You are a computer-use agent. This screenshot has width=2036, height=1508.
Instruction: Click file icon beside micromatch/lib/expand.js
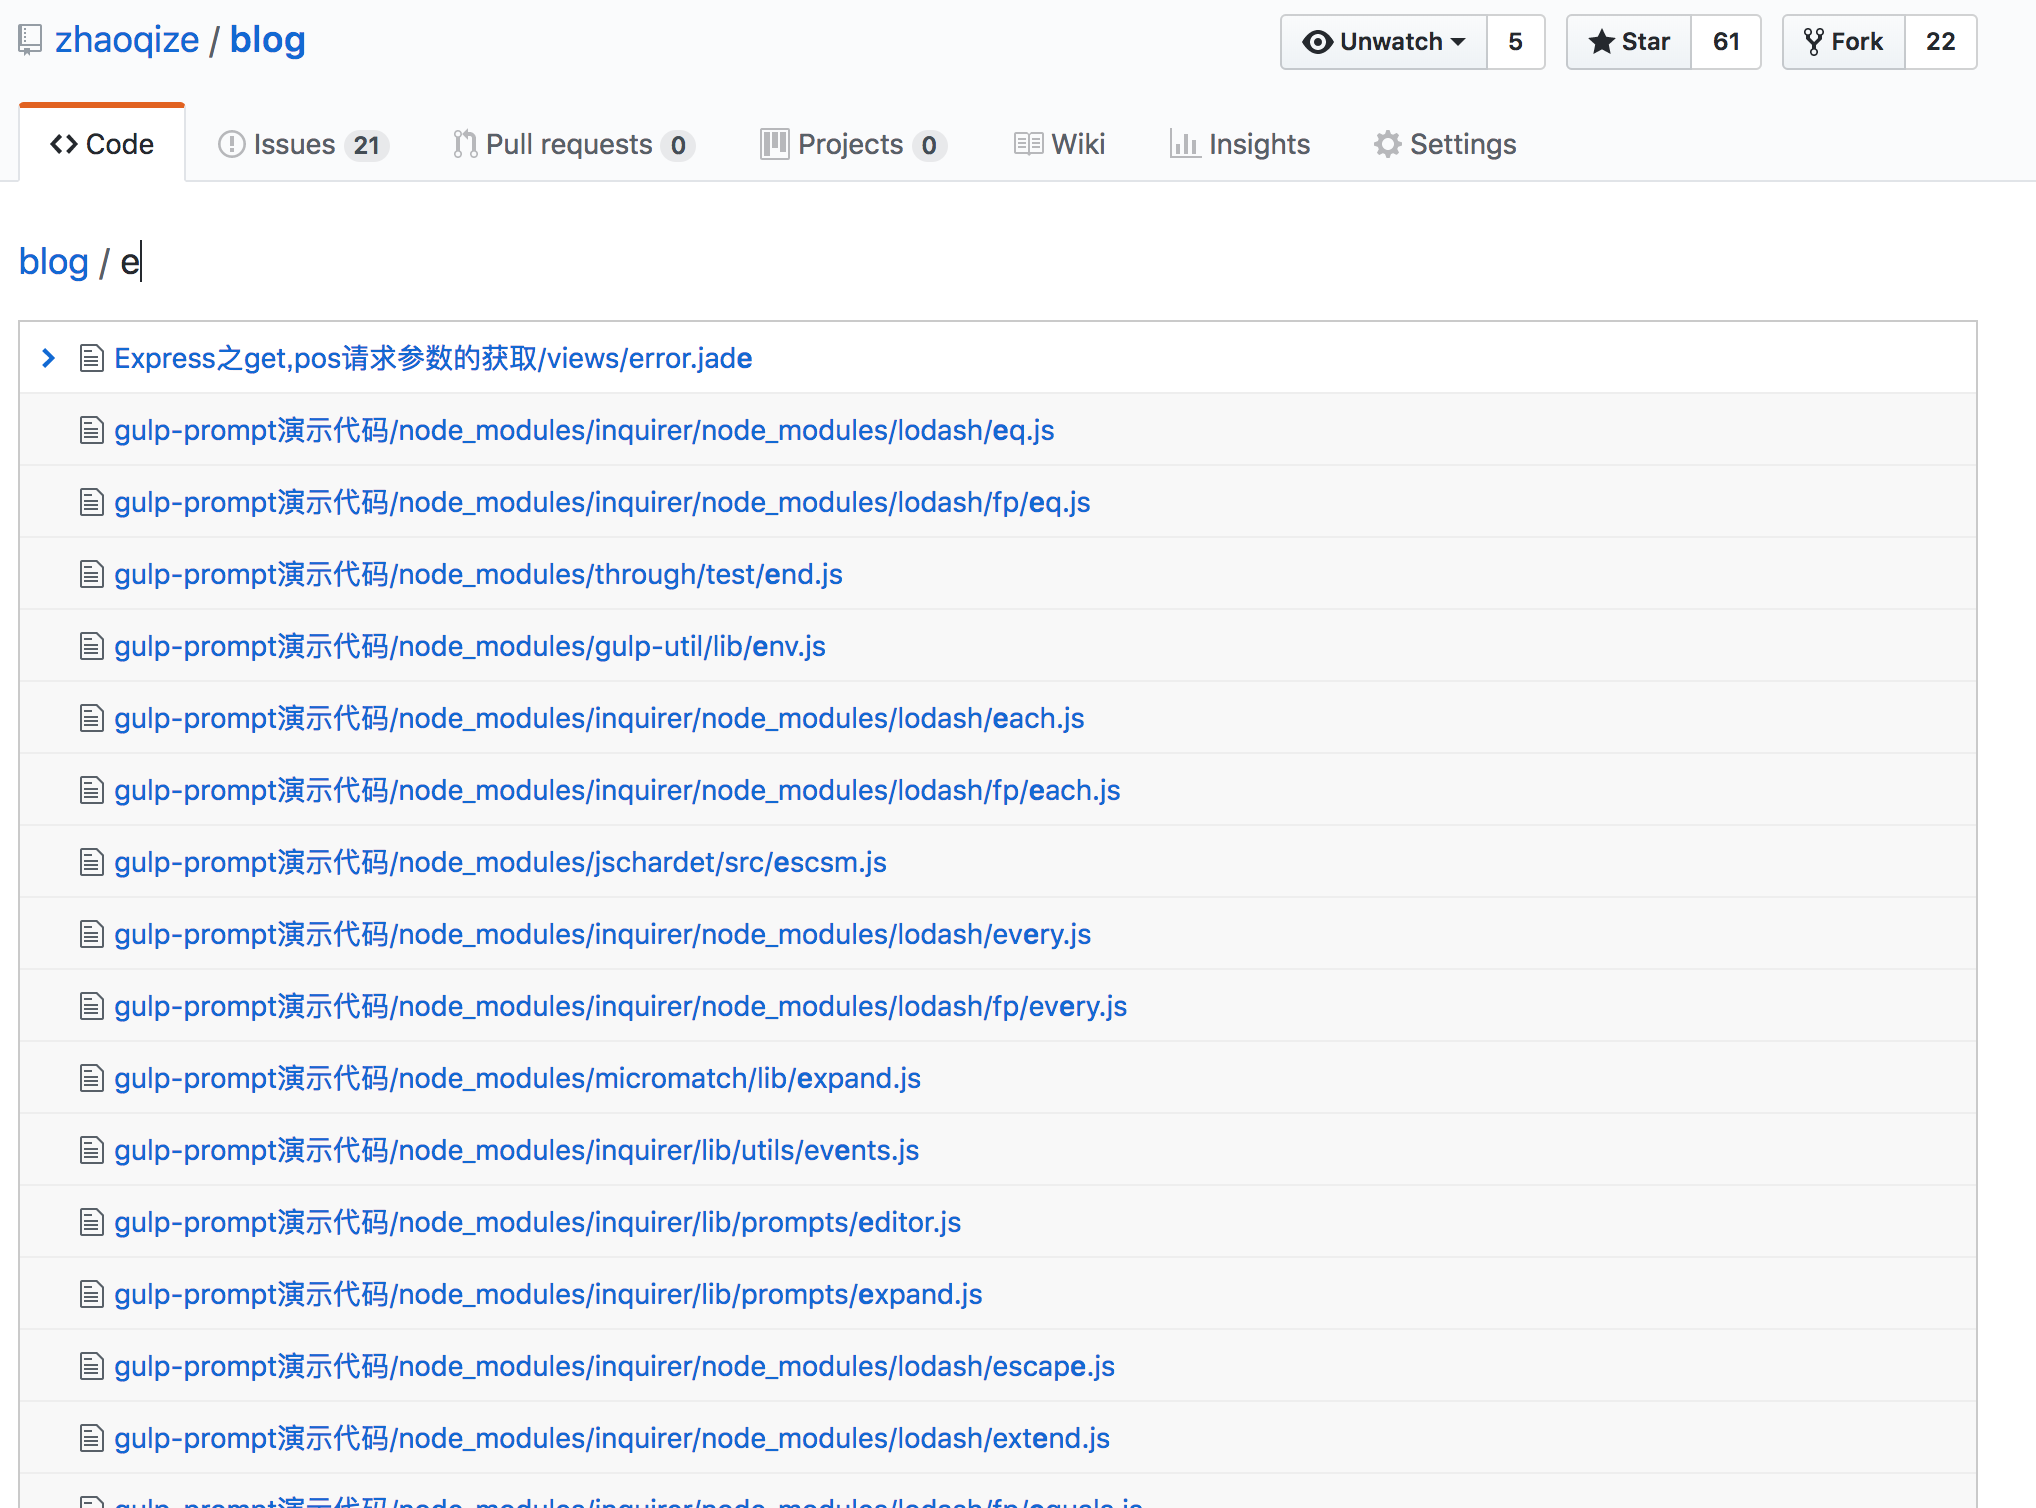92,1078
